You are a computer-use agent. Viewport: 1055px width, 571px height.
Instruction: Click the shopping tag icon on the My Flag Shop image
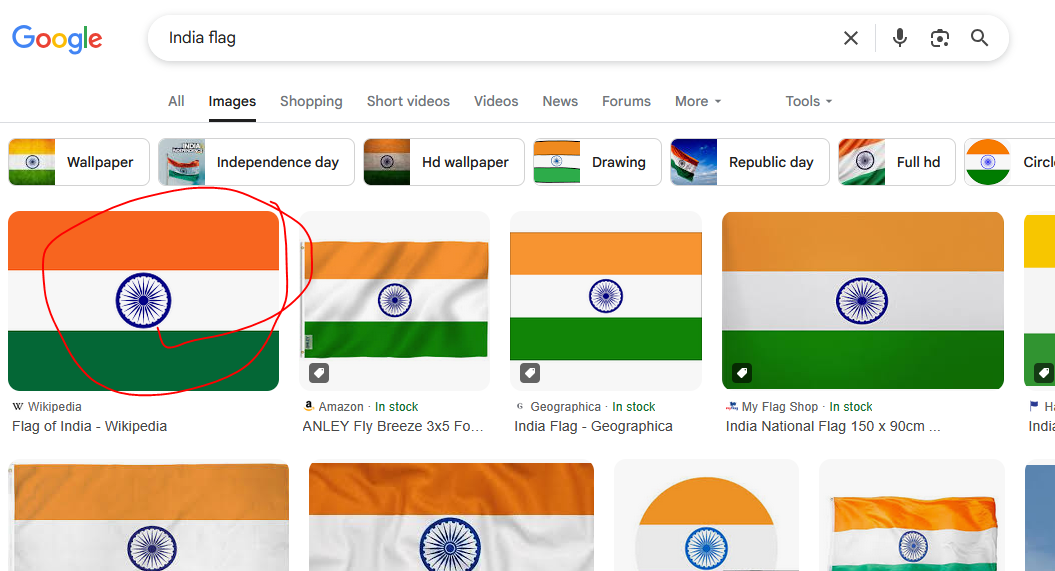pos(742,373)
